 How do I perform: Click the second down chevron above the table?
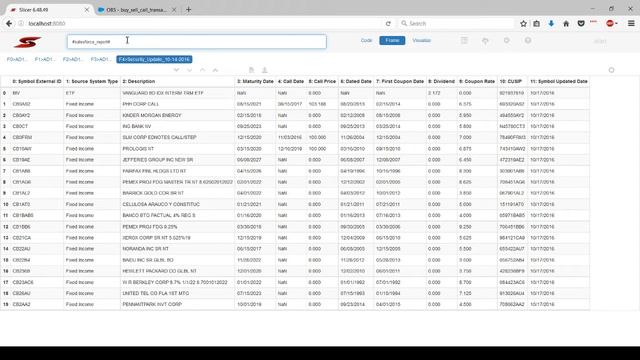click(189, 70)
